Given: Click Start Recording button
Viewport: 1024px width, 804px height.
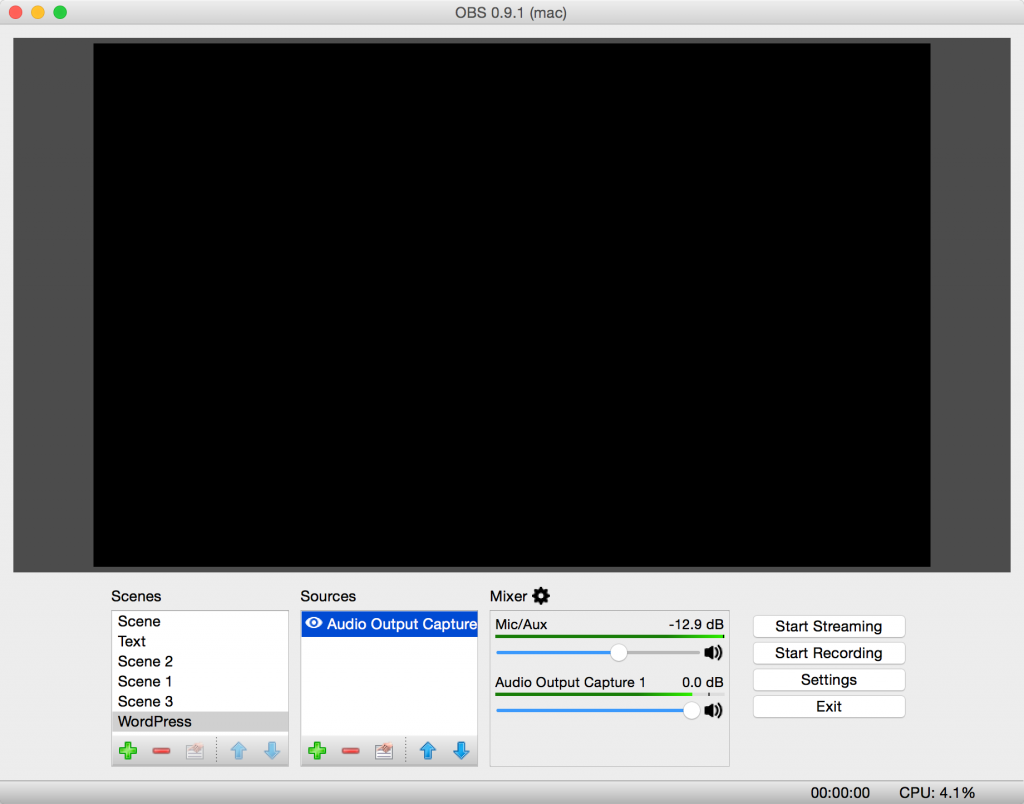Looking at the screenshot, I should click(x=829, y=653).
